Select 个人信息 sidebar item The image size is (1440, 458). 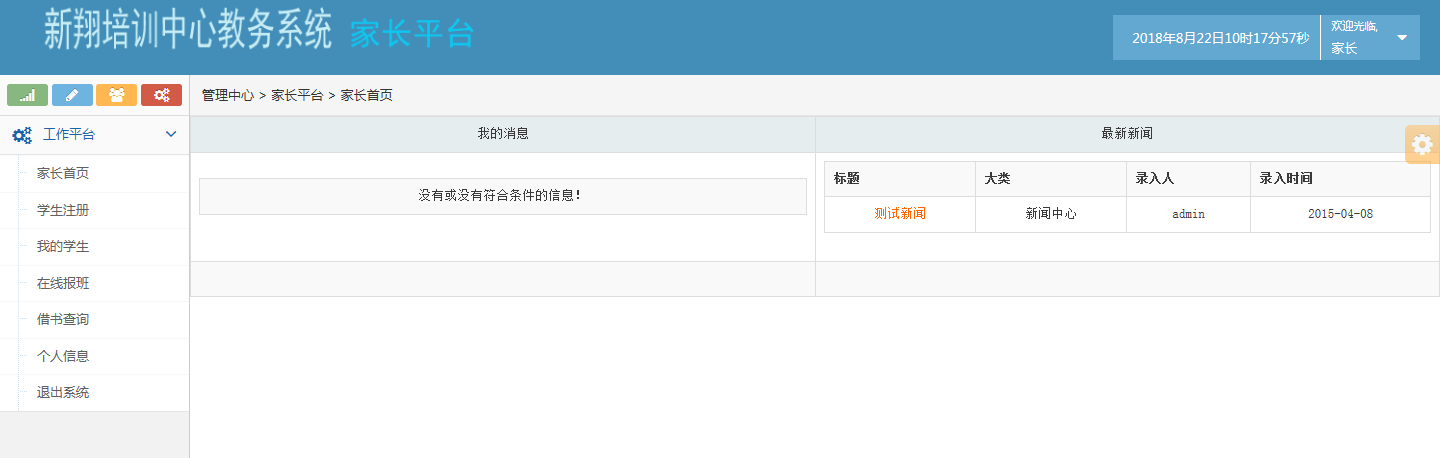[63, 356]
